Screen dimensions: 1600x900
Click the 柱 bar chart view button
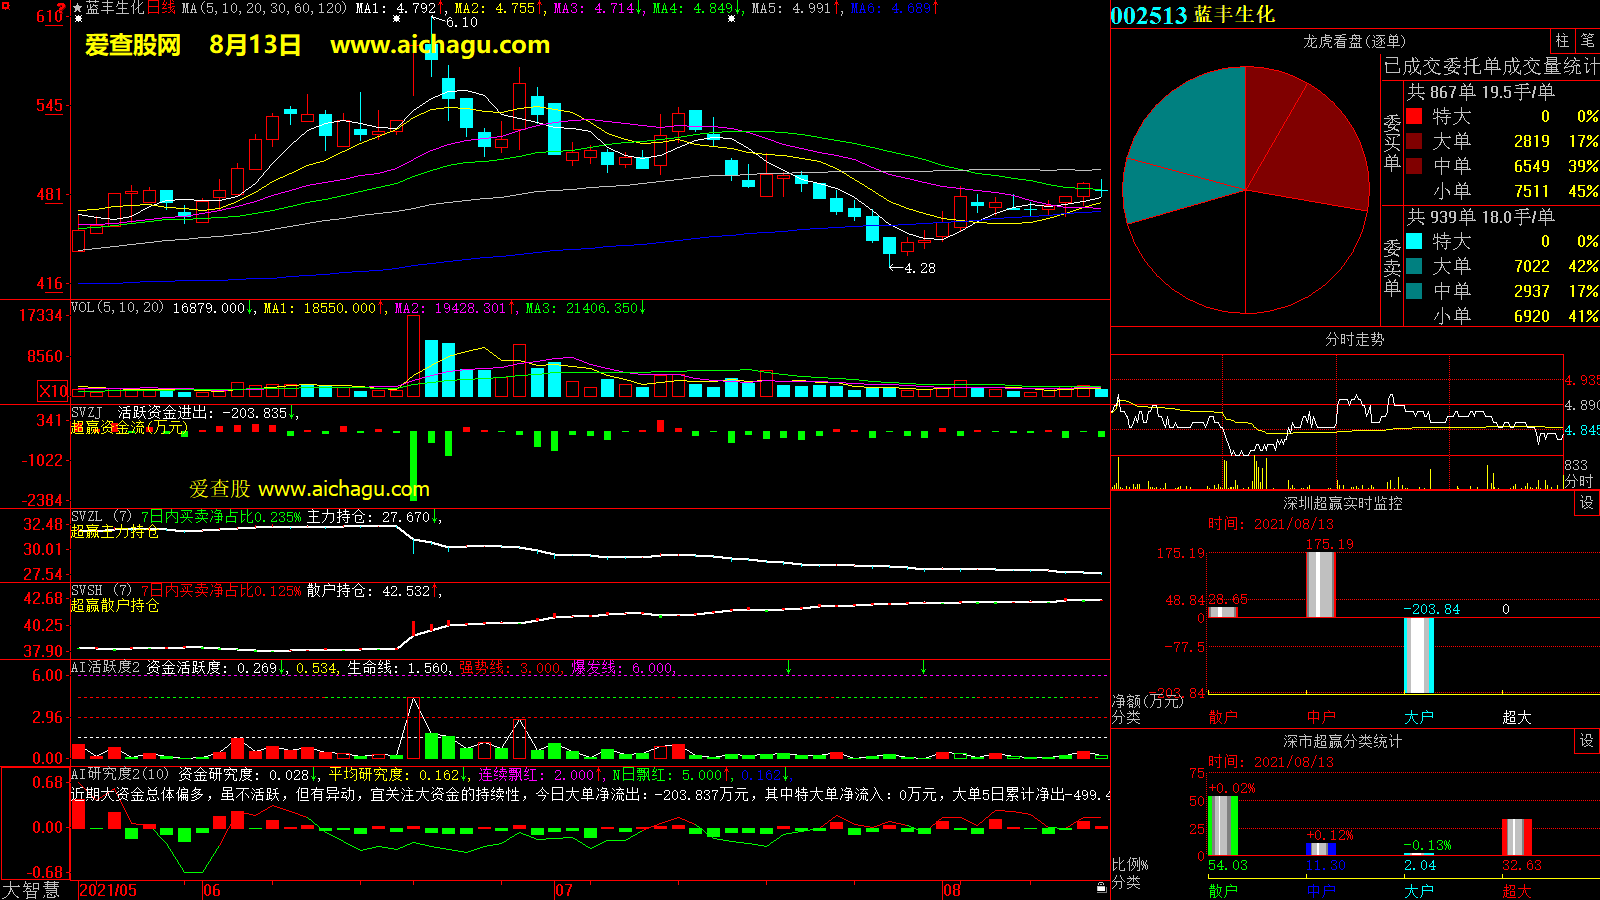(x=1562, y=41)
